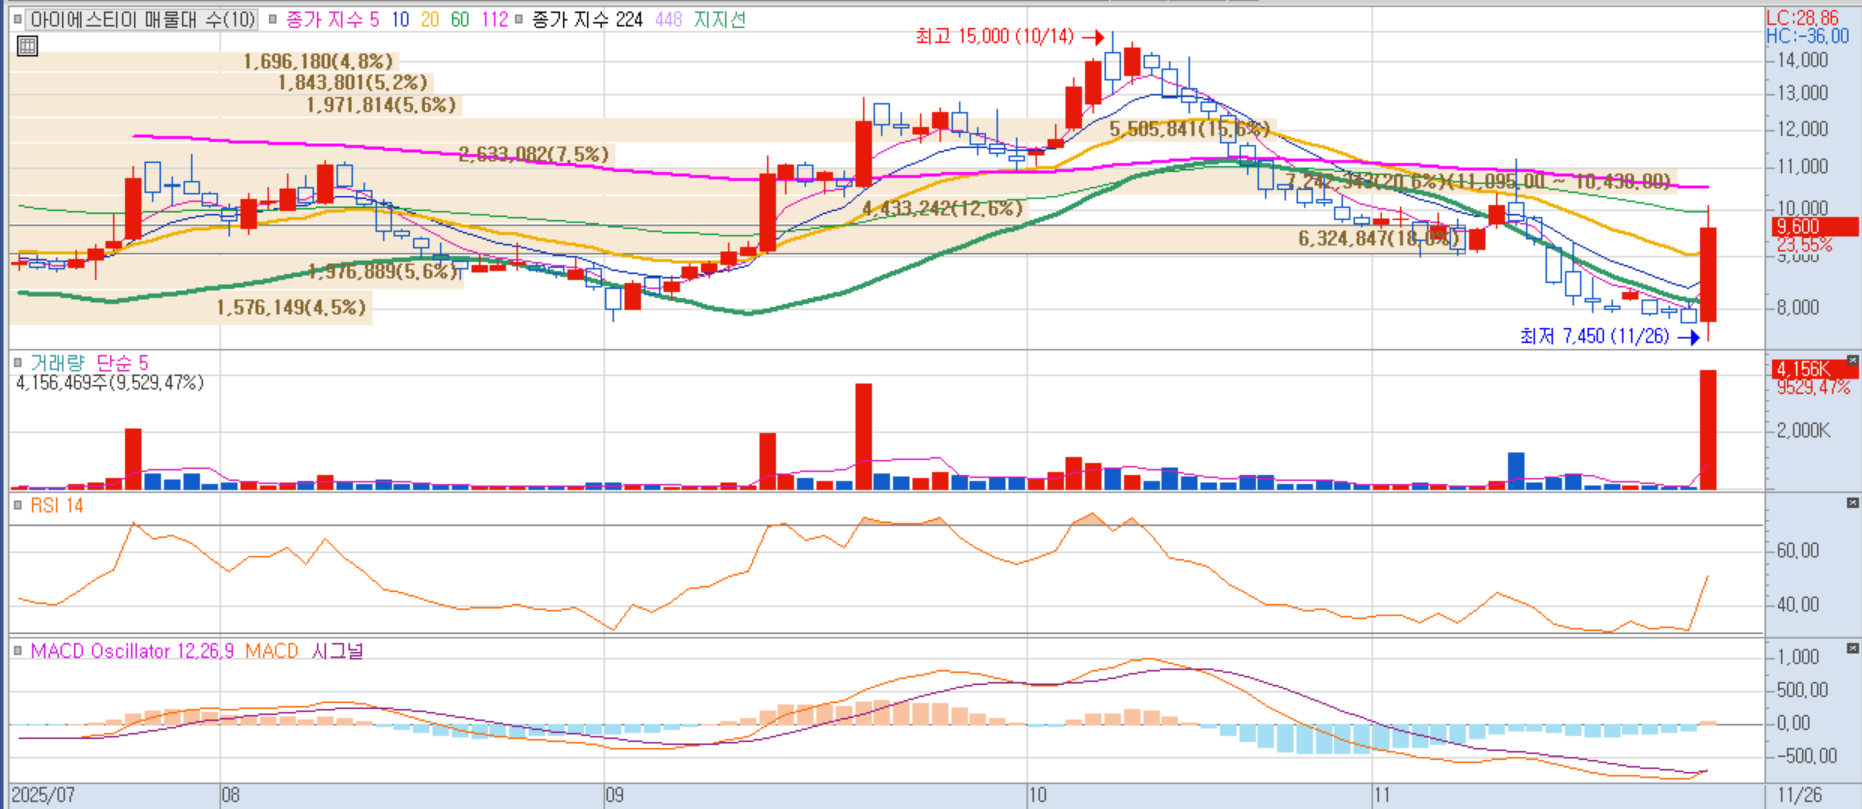Click volume profile value 4,433,242(12.6%)
The width and height of the screenshot is (1862, 809).
tap(943, 208)
